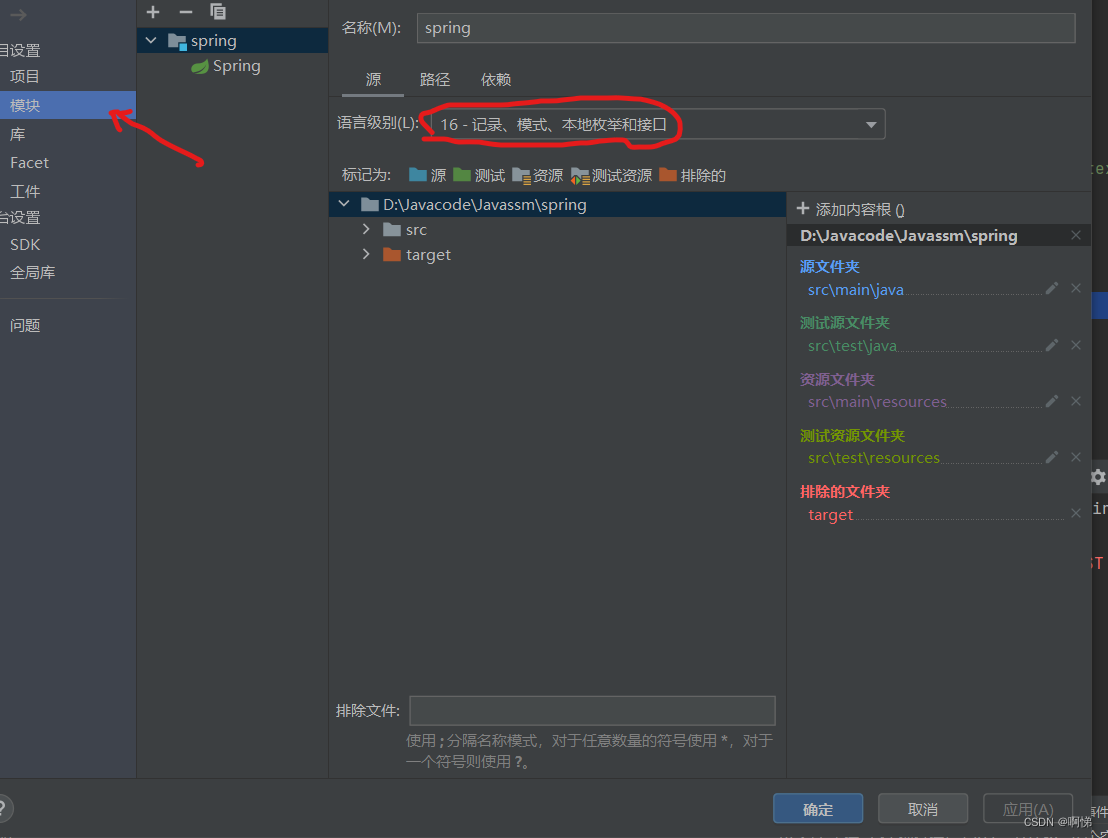Image resolution: width=1108 pixels, height=838 pixels.
Task: Mark folder as 源 (sources)
Action: click(x=428, y=175)
